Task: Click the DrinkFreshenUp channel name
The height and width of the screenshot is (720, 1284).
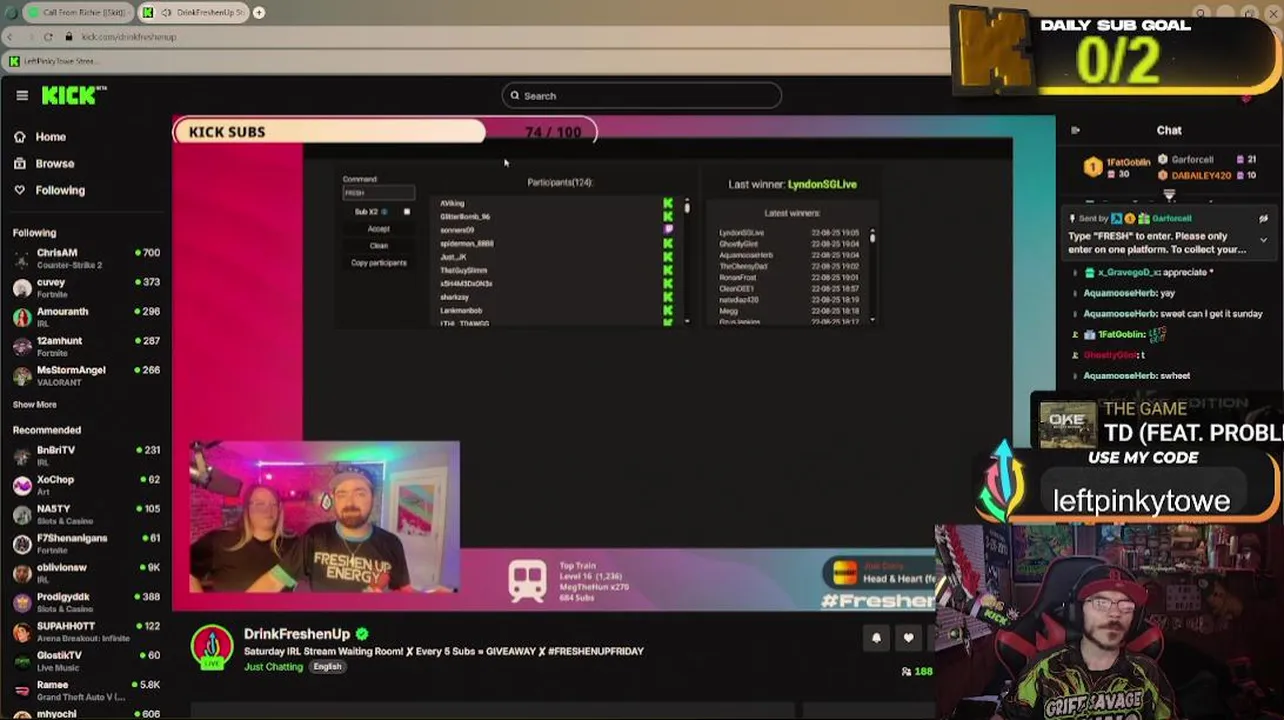Action: 297,634
